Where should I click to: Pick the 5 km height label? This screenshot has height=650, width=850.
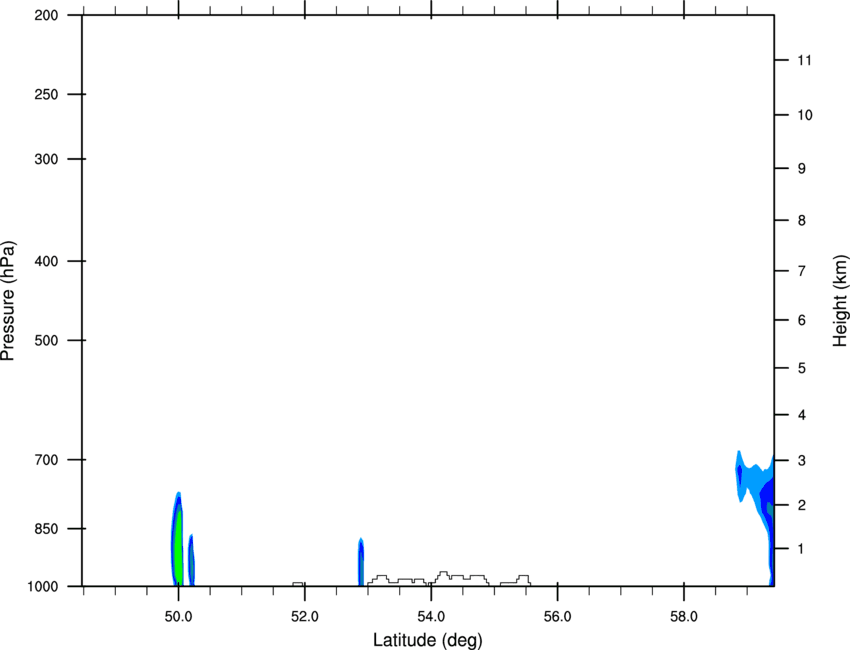tap(802, 369)
